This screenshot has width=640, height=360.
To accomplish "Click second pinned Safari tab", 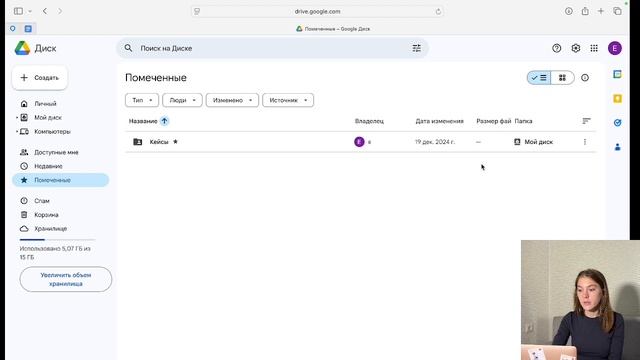I will point(28,29).
